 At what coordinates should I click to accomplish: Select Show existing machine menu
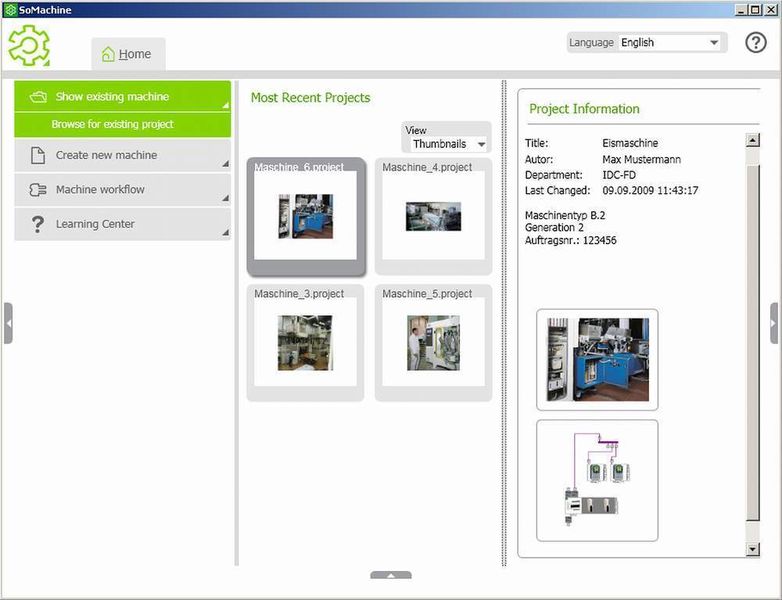(x=122, y=96)
